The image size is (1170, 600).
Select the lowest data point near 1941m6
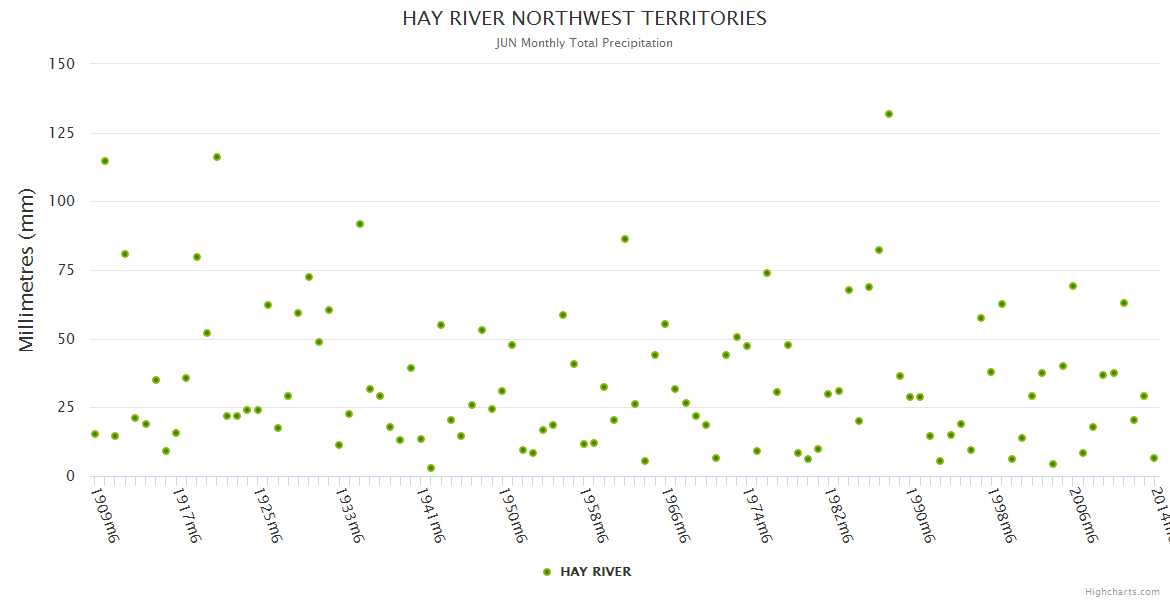click(x=431, y=468)
